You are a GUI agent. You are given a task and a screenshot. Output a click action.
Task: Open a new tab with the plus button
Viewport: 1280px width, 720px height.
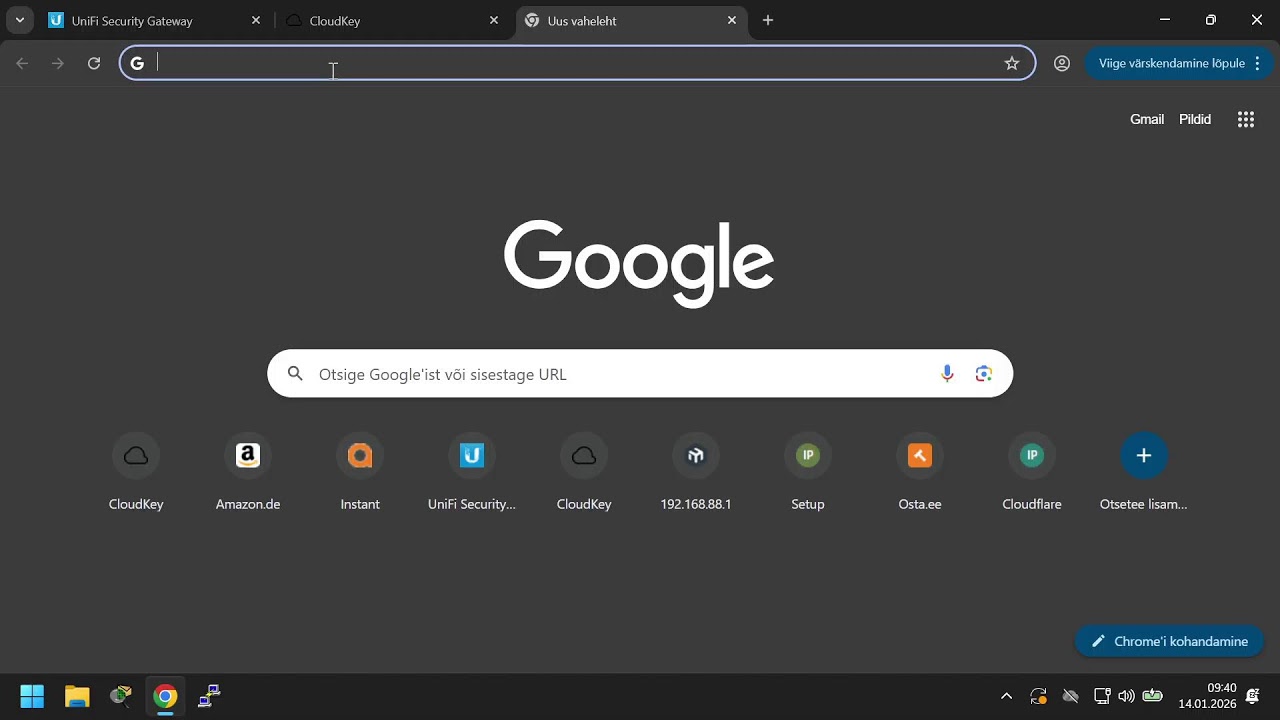tap(767, 20)
